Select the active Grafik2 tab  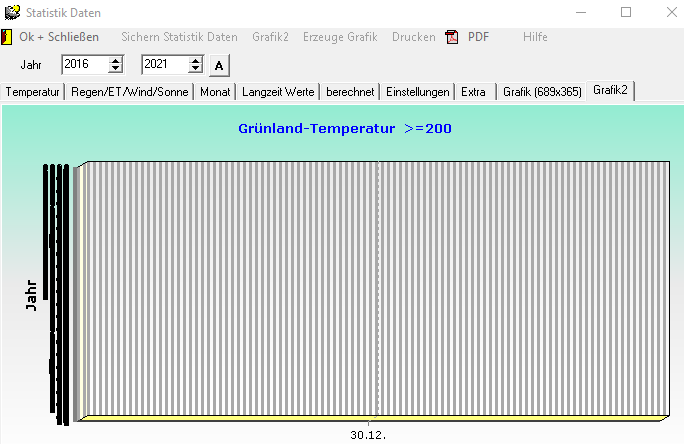pos(610,90)
